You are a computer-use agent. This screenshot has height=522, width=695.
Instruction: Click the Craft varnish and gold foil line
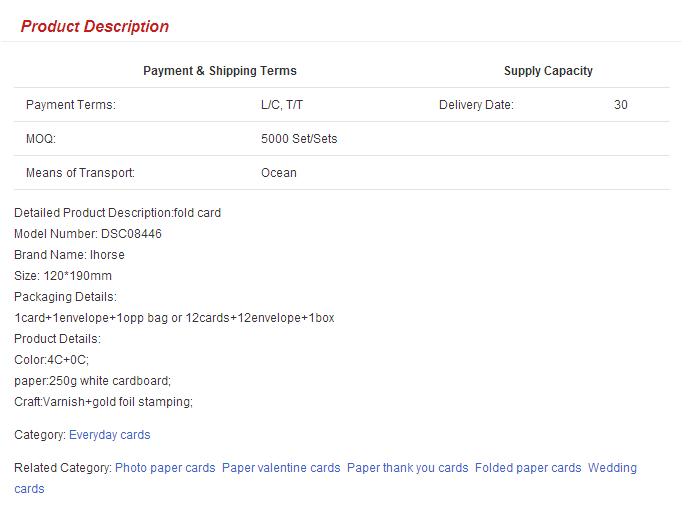(x=103, y=402)
